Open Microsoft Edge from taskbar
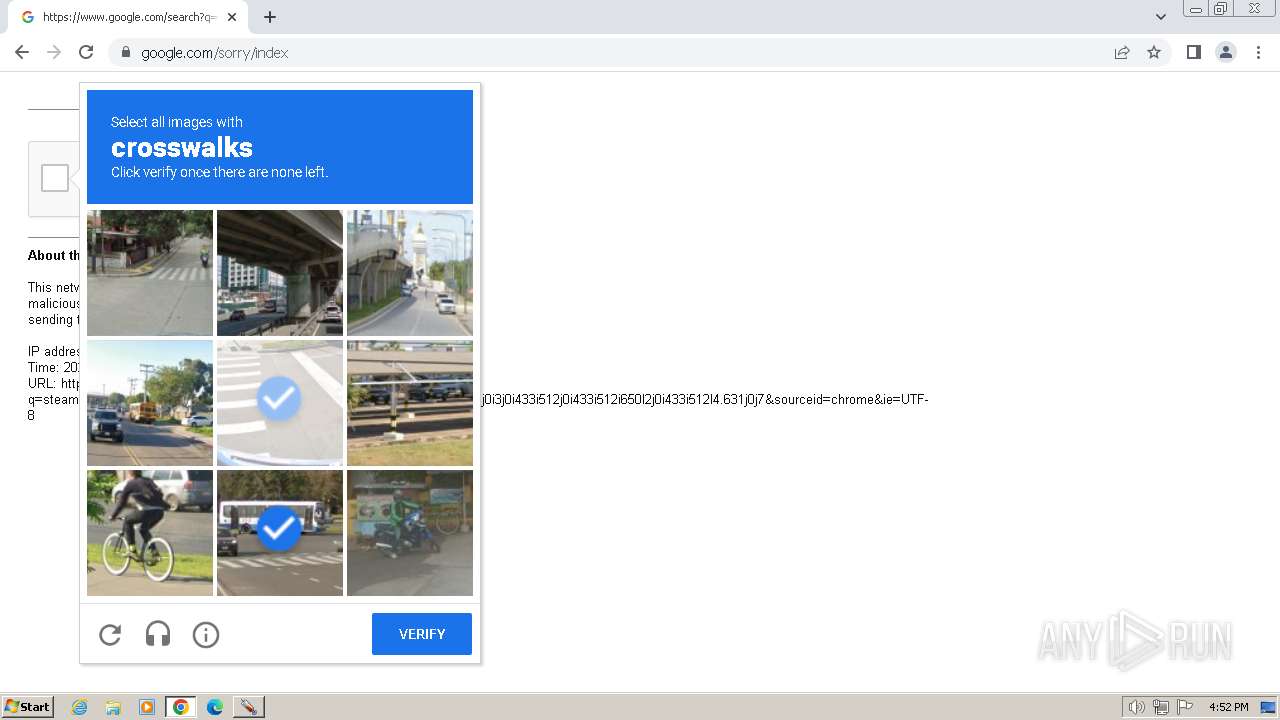Screen dimensions: 1280x720 click(215, 707)
